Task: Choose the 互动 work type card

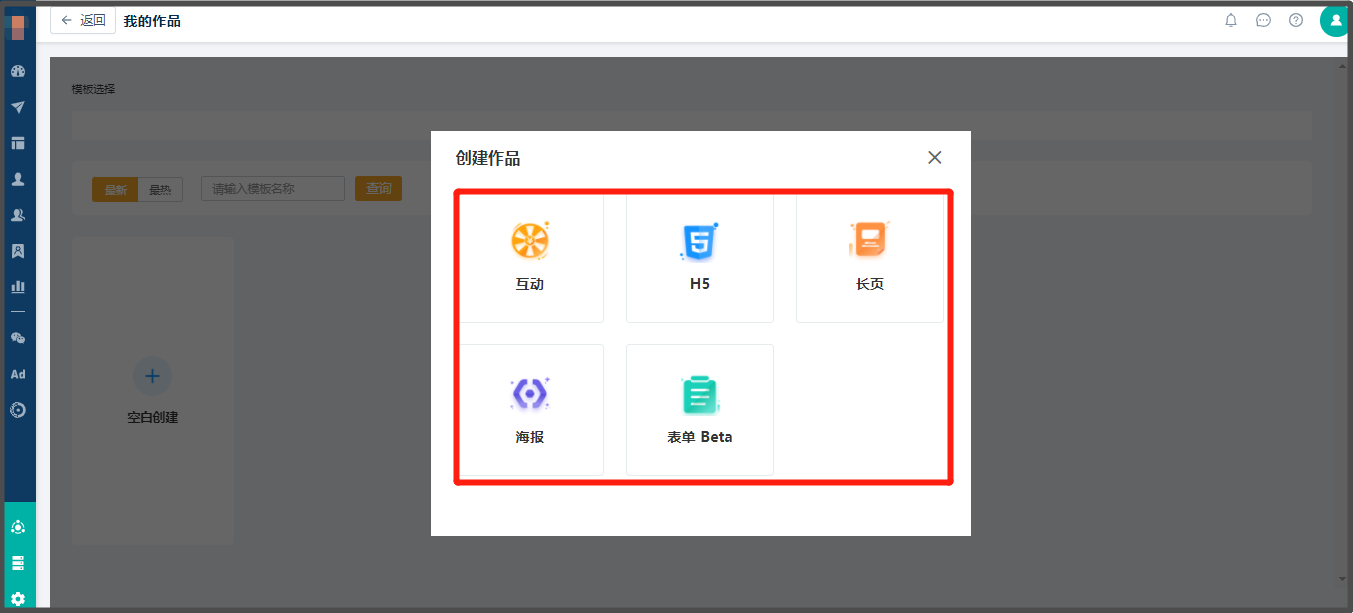Action: click(x=531, y=257)
